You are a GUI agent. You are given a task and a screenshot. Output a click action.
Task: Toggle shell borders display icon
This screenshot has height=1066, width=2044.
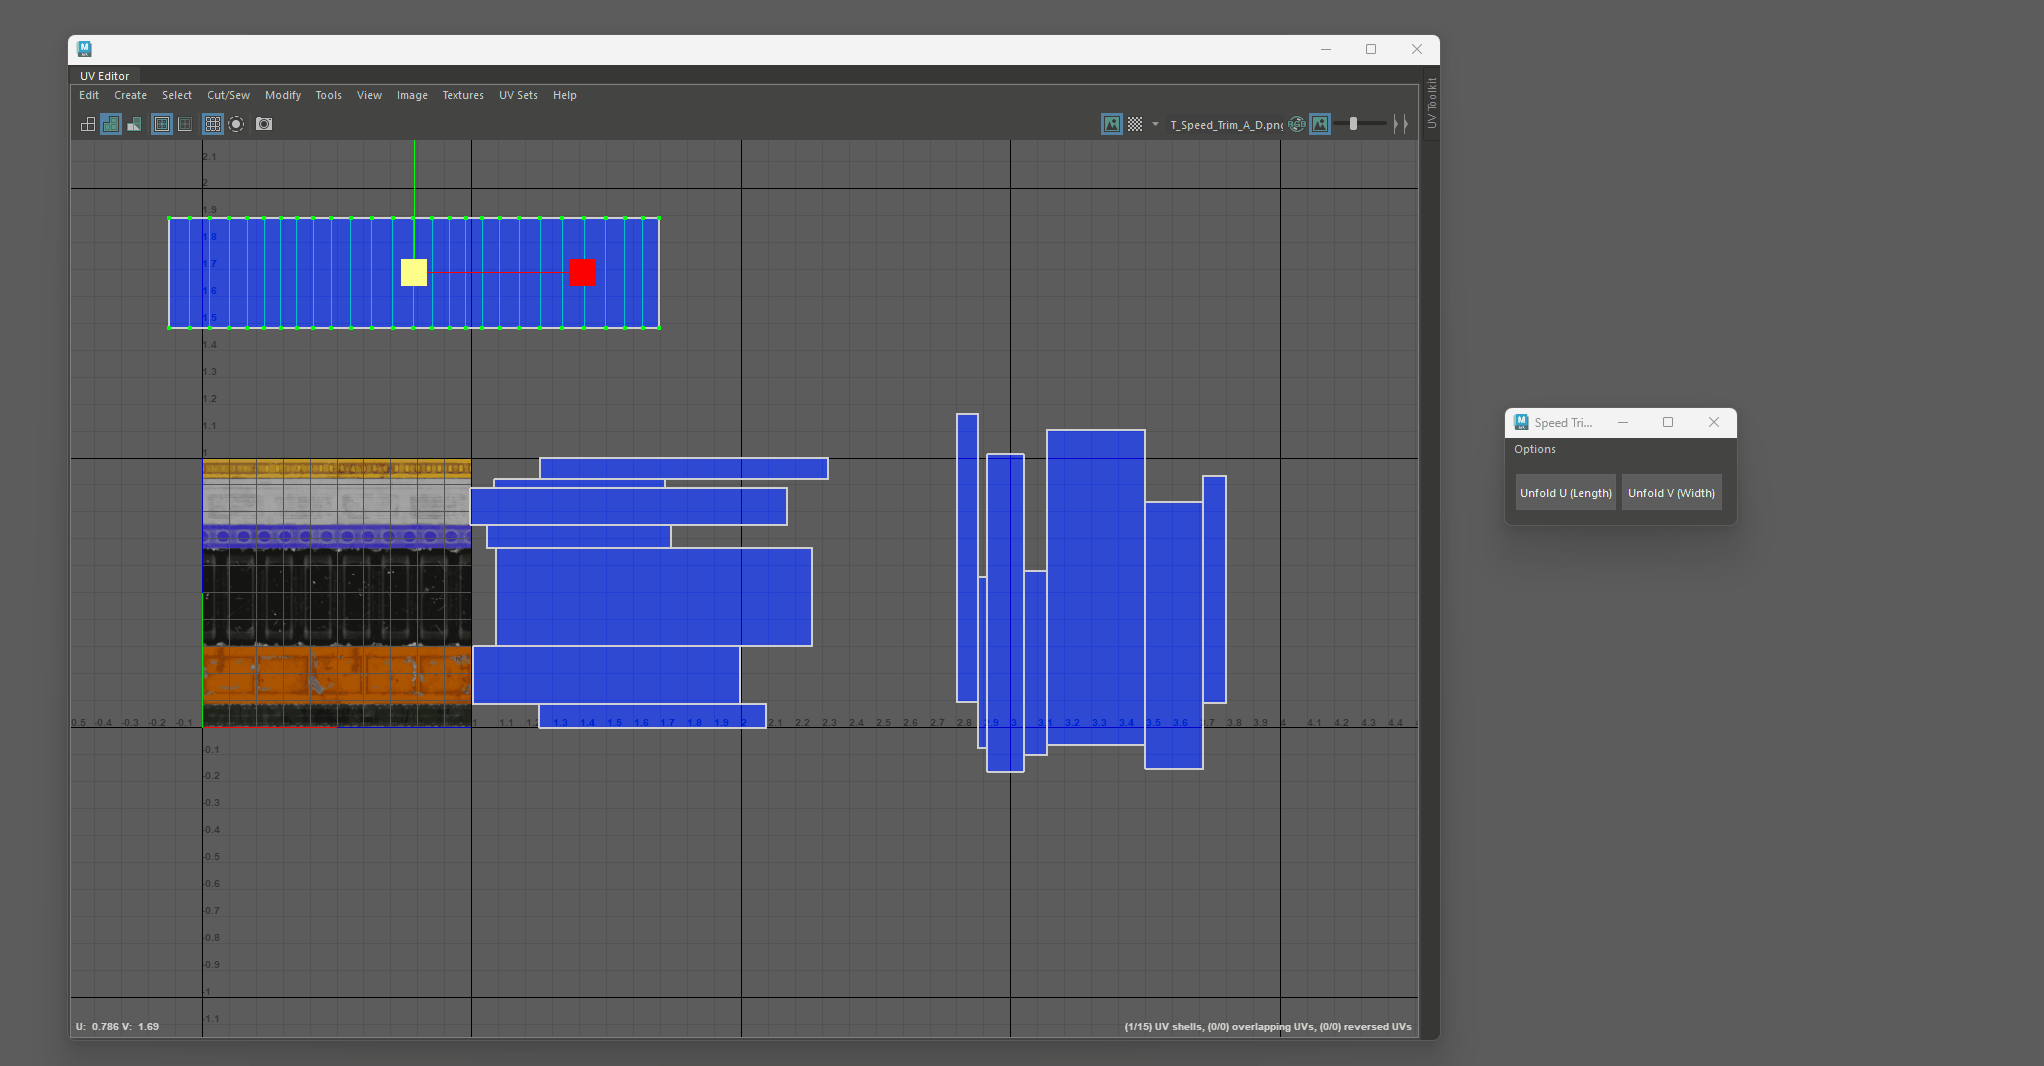[x=185, y=124]
